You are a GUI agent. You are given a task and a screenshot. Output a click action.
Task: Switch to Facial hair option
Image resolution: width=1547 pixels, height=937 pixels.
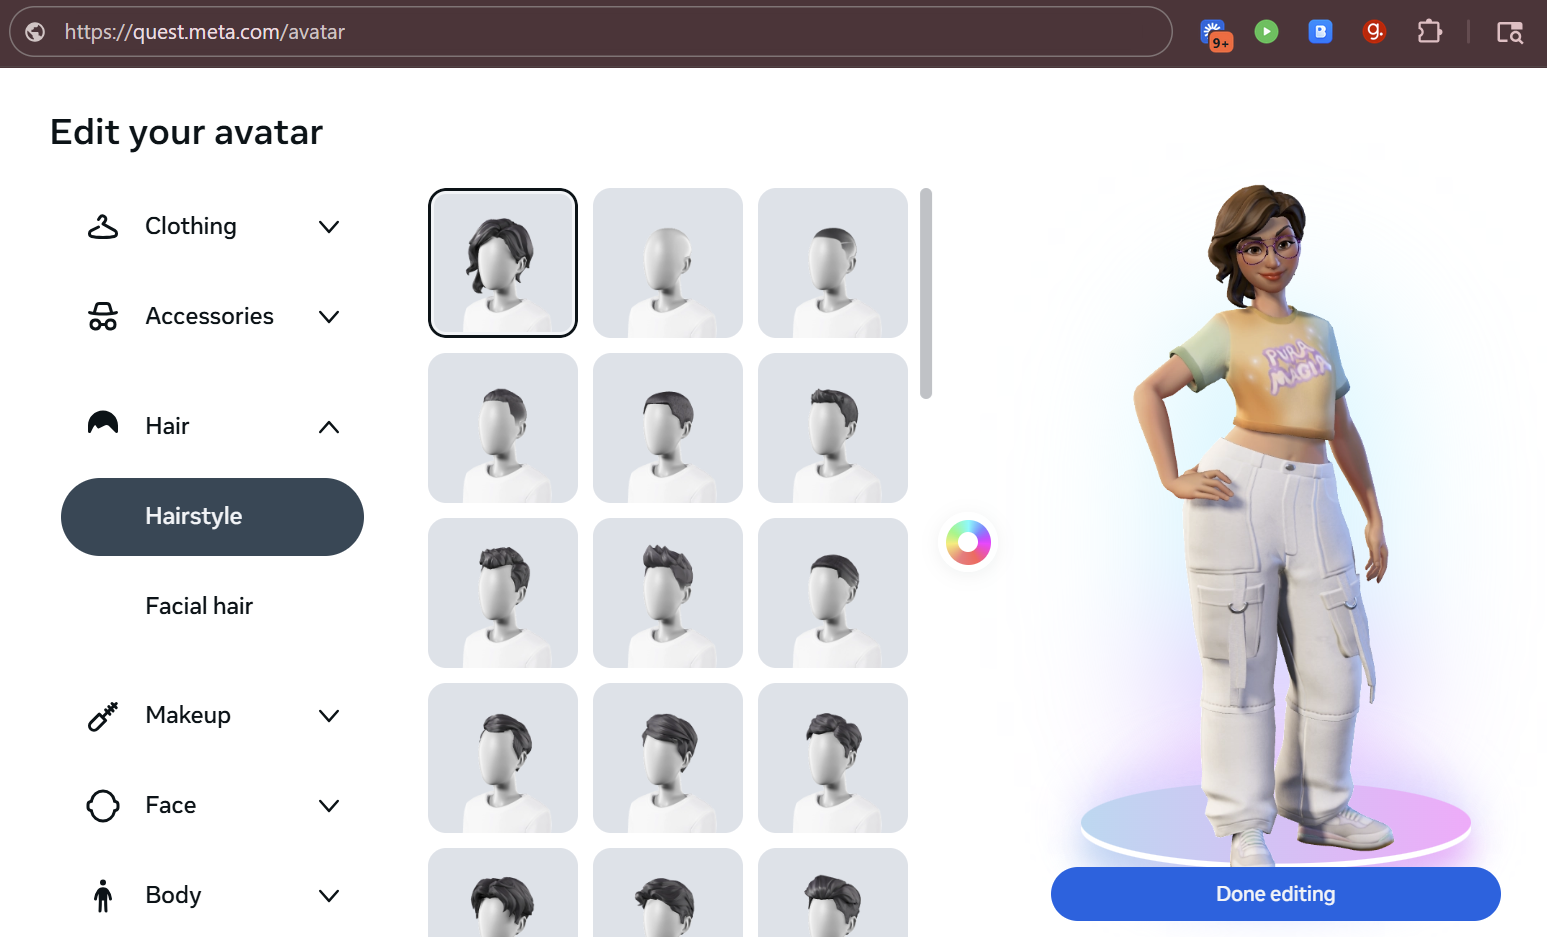pyautogui.click(x=199, y=606)
